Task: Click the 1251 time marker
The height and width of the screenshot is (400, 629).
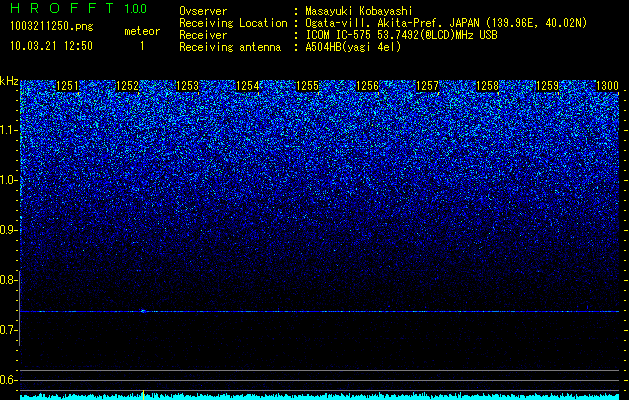Action: [x=67, y=86]
